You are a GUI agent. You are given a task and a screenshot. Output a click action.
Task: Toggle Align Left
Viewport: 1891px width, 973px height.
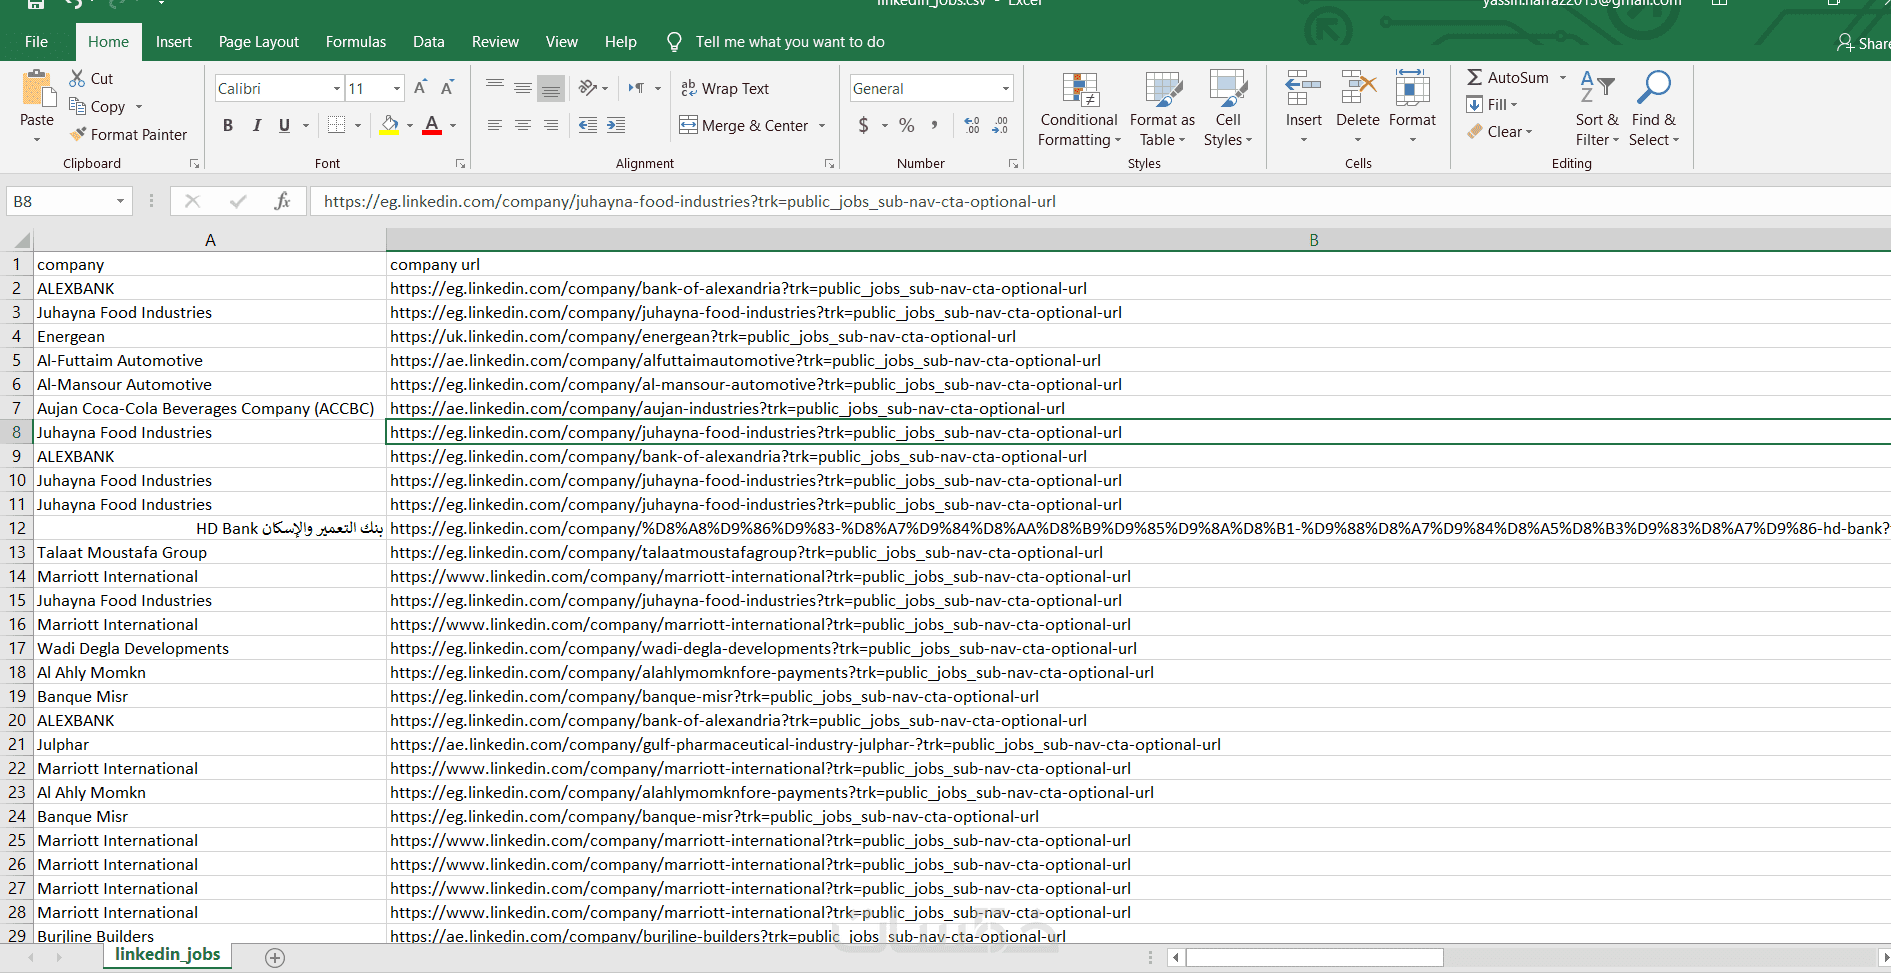[x=494, y=125]
